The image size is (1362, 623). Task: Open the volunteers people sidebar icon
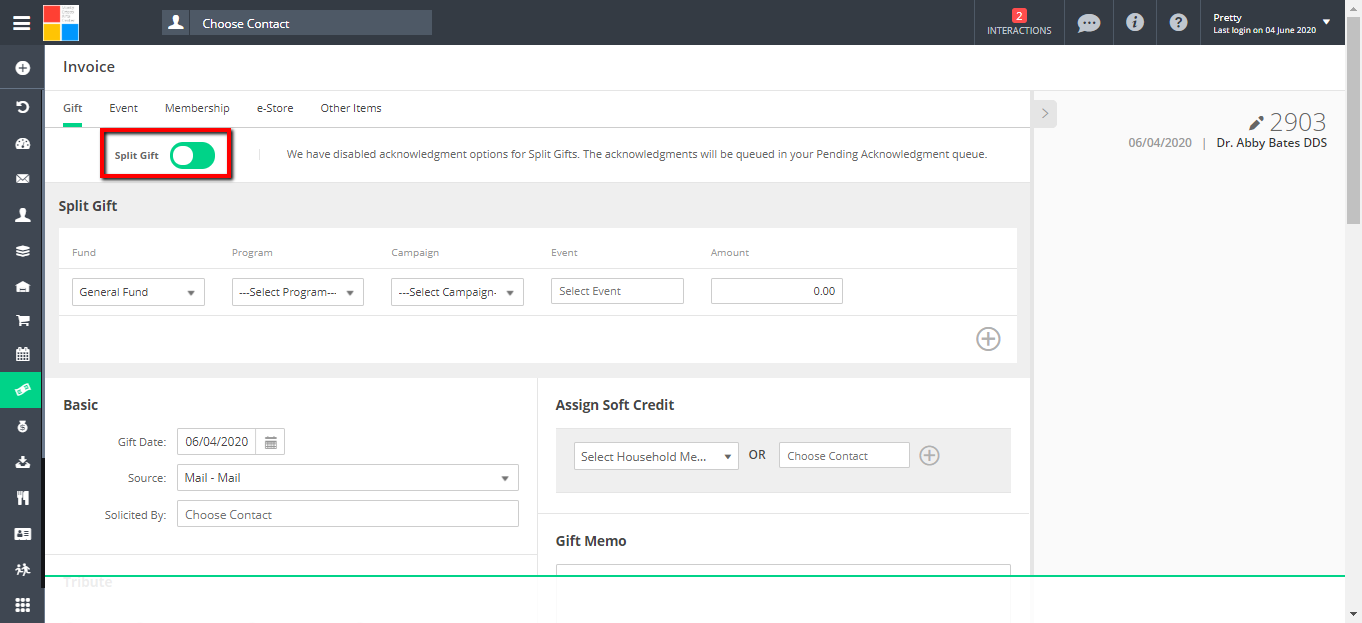click(22, 569)
